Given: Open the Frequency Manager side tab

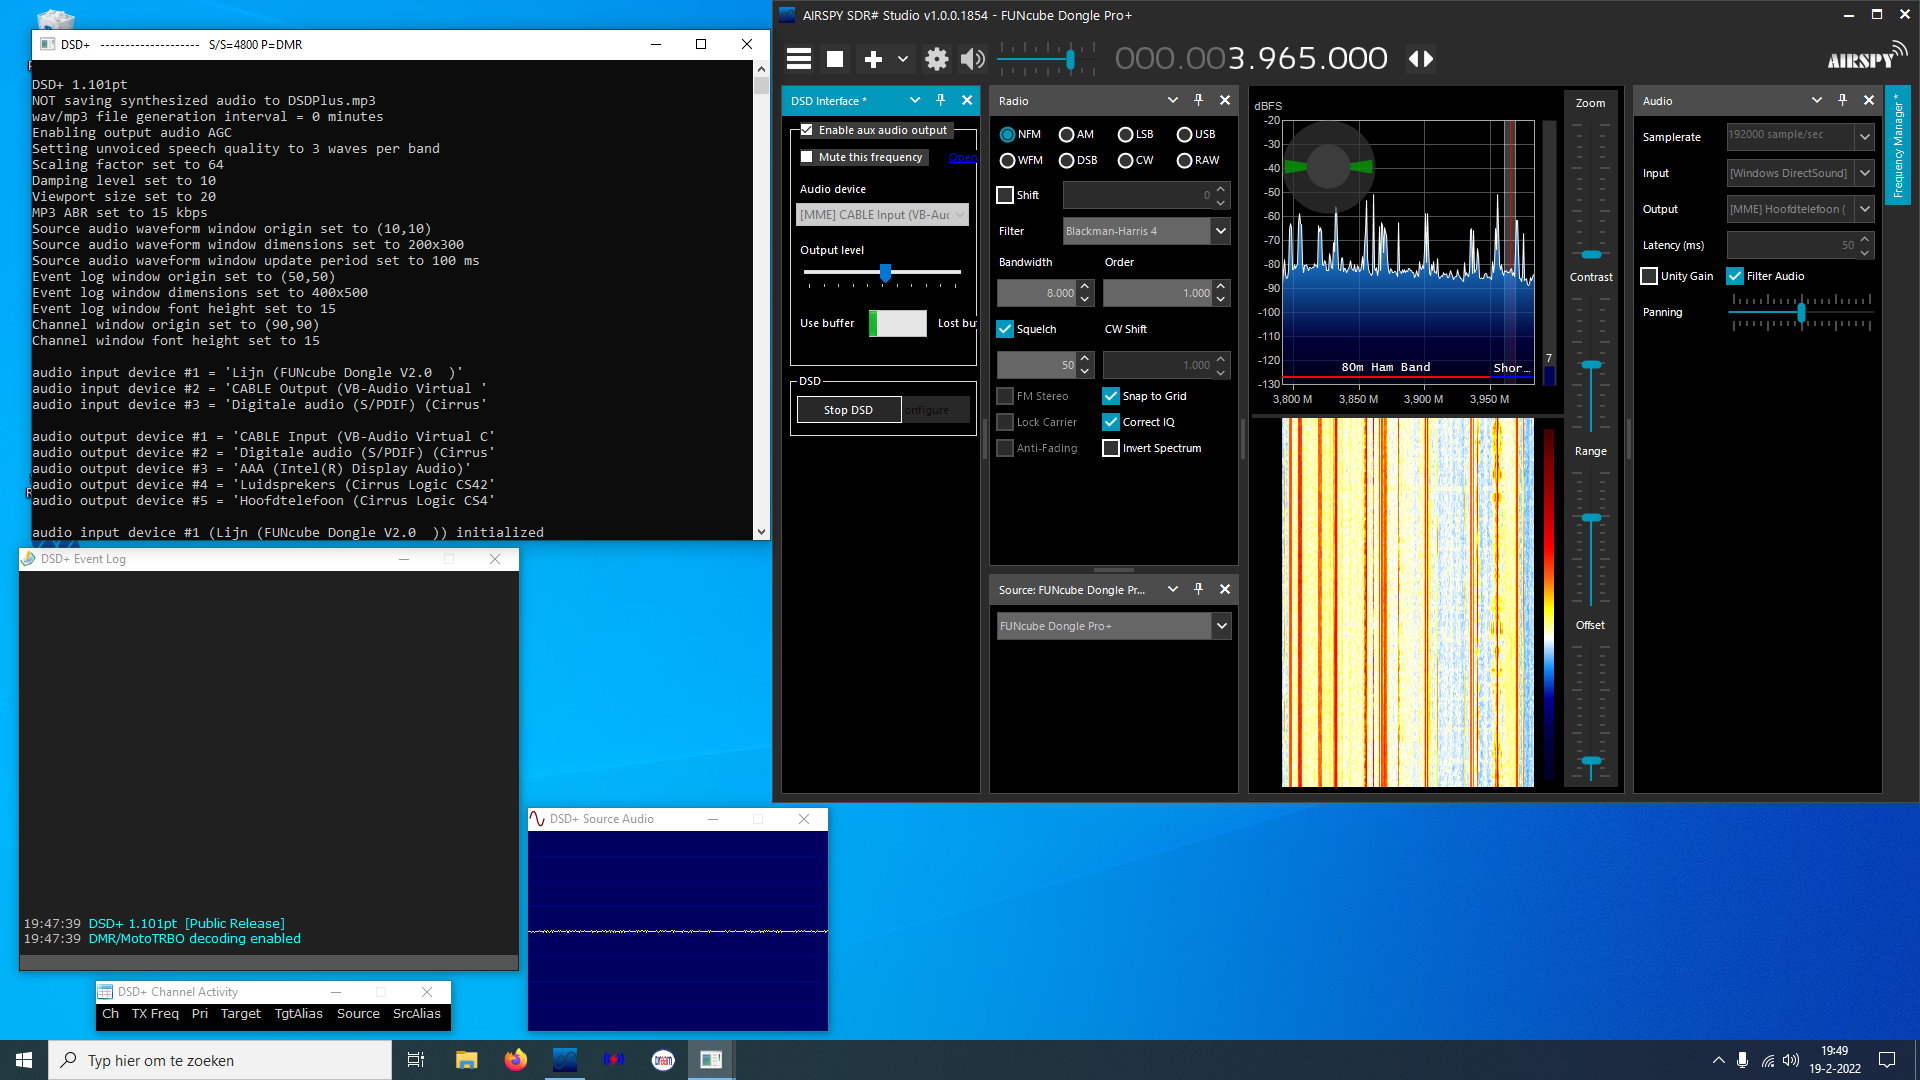Looking at the screenshot, I should click(x=1897, y=146).
